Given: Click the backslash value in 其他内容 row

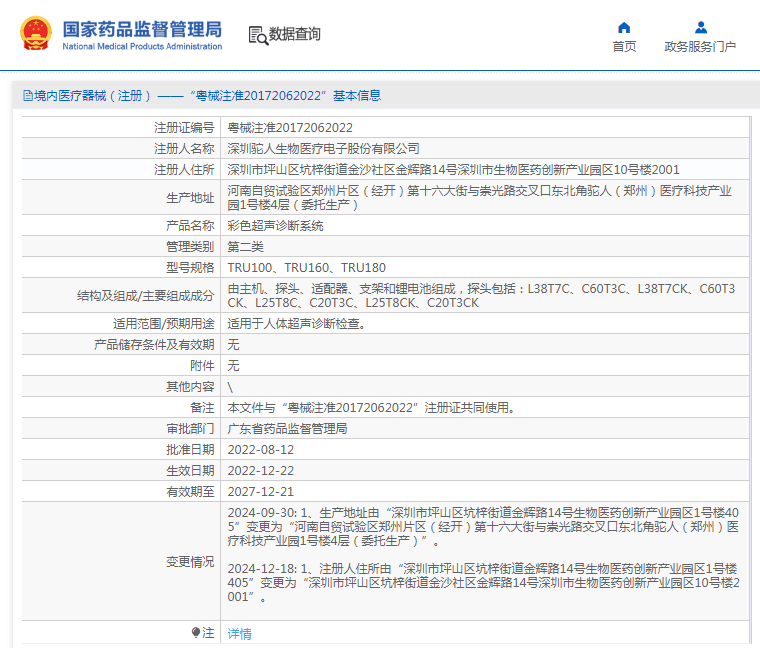Looking at the screenshot, I should 230,387.
